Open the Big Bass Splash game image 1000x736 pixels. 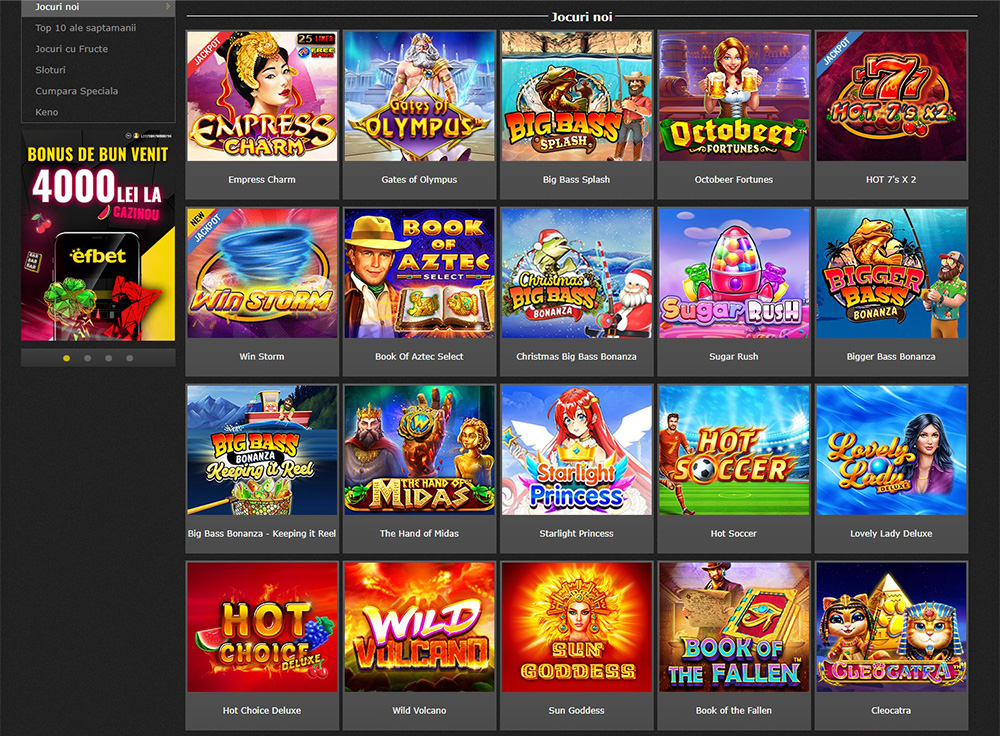coord(577,96)
